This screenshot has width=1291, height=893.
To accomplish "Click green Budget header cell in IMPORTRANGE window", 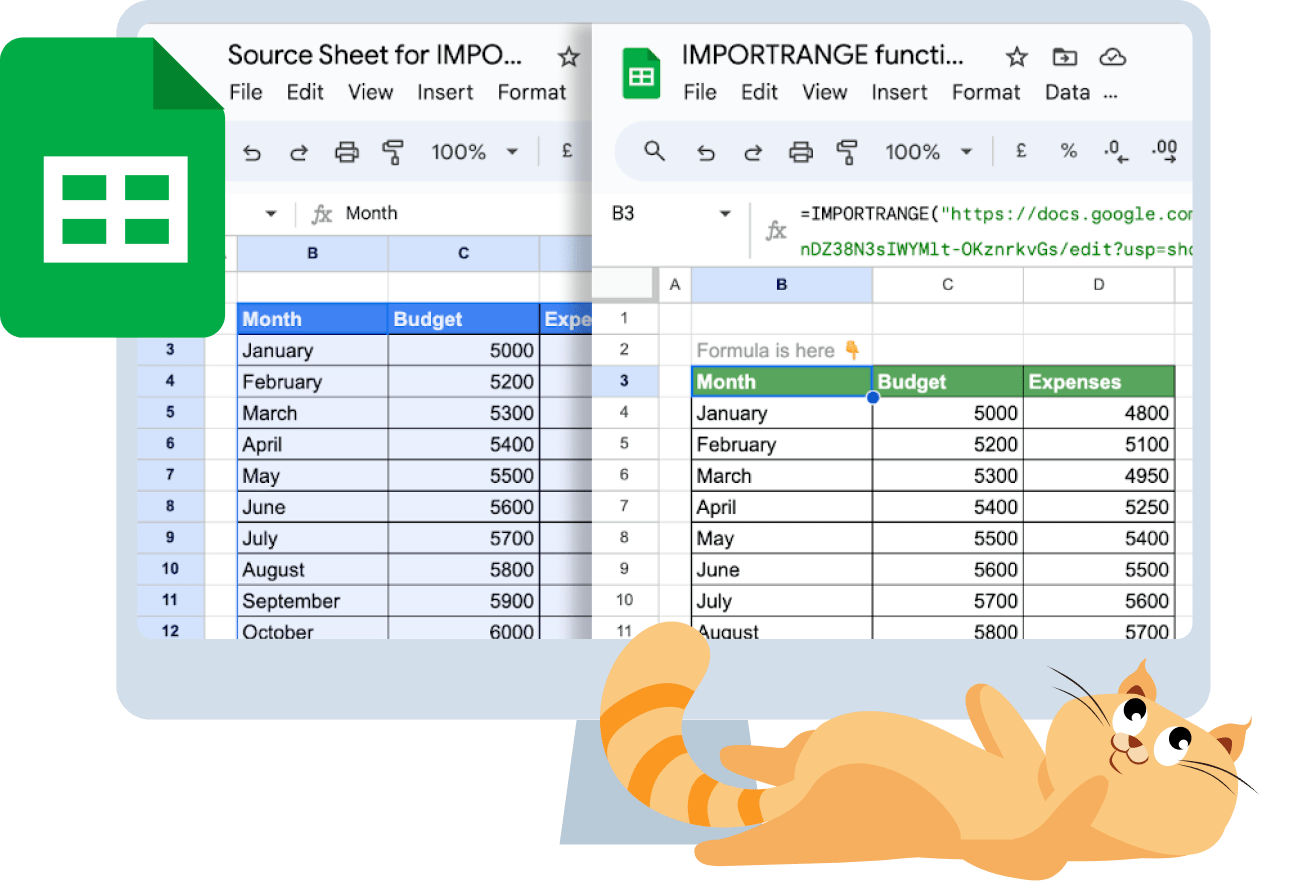I will [948, 382].
